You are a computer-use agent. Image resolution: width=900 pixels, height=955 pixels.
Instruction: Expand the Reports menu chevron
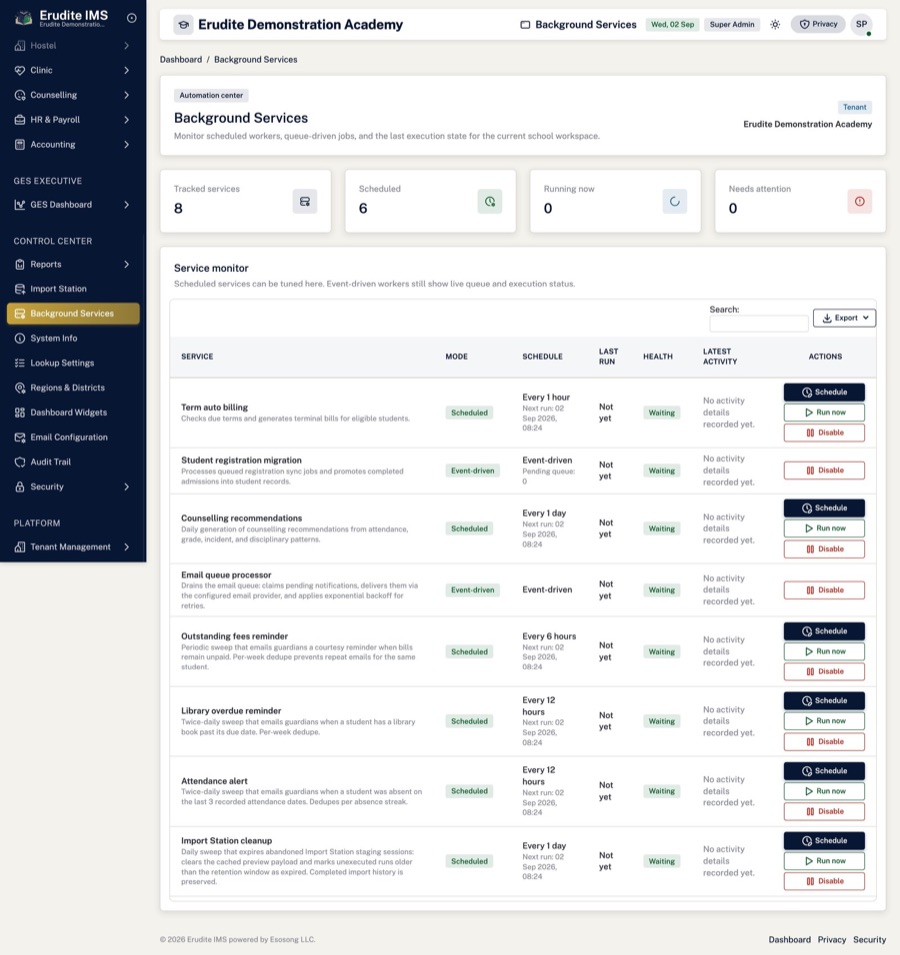point(126,264)
